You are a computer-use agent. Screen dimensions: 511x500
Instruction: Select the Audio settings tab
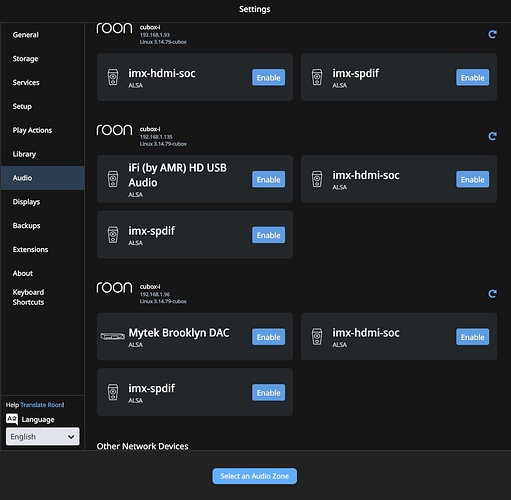[x=43, y=178]
